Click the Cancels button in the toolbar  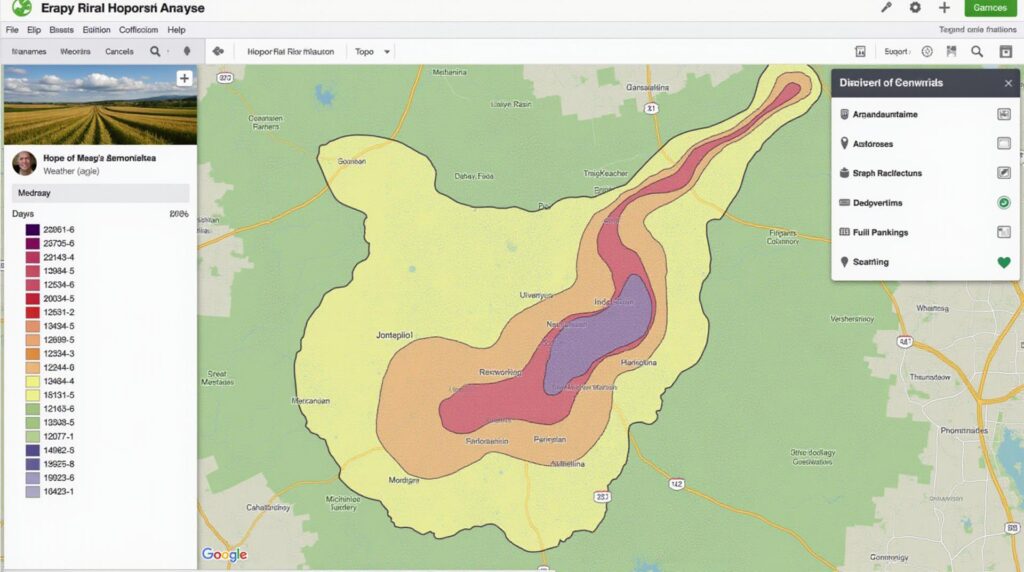point(119,51)
